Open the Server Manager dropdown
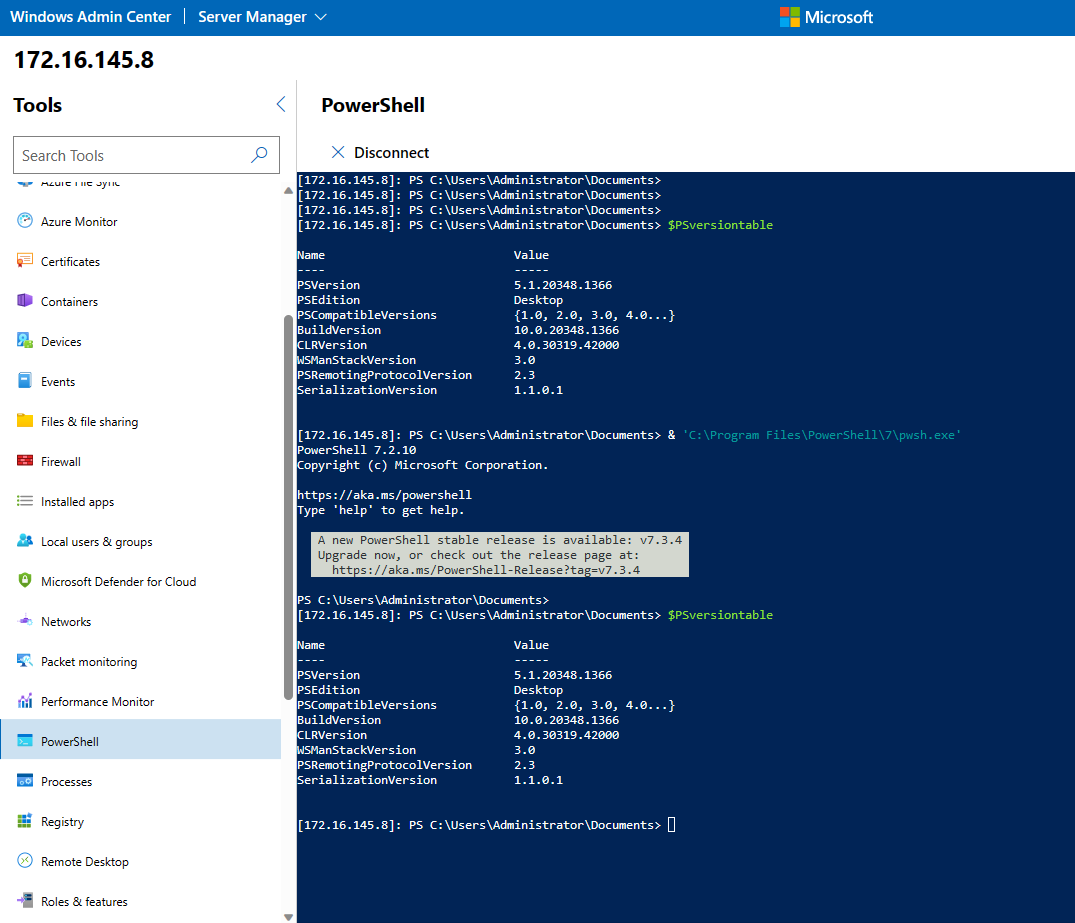 261,16
